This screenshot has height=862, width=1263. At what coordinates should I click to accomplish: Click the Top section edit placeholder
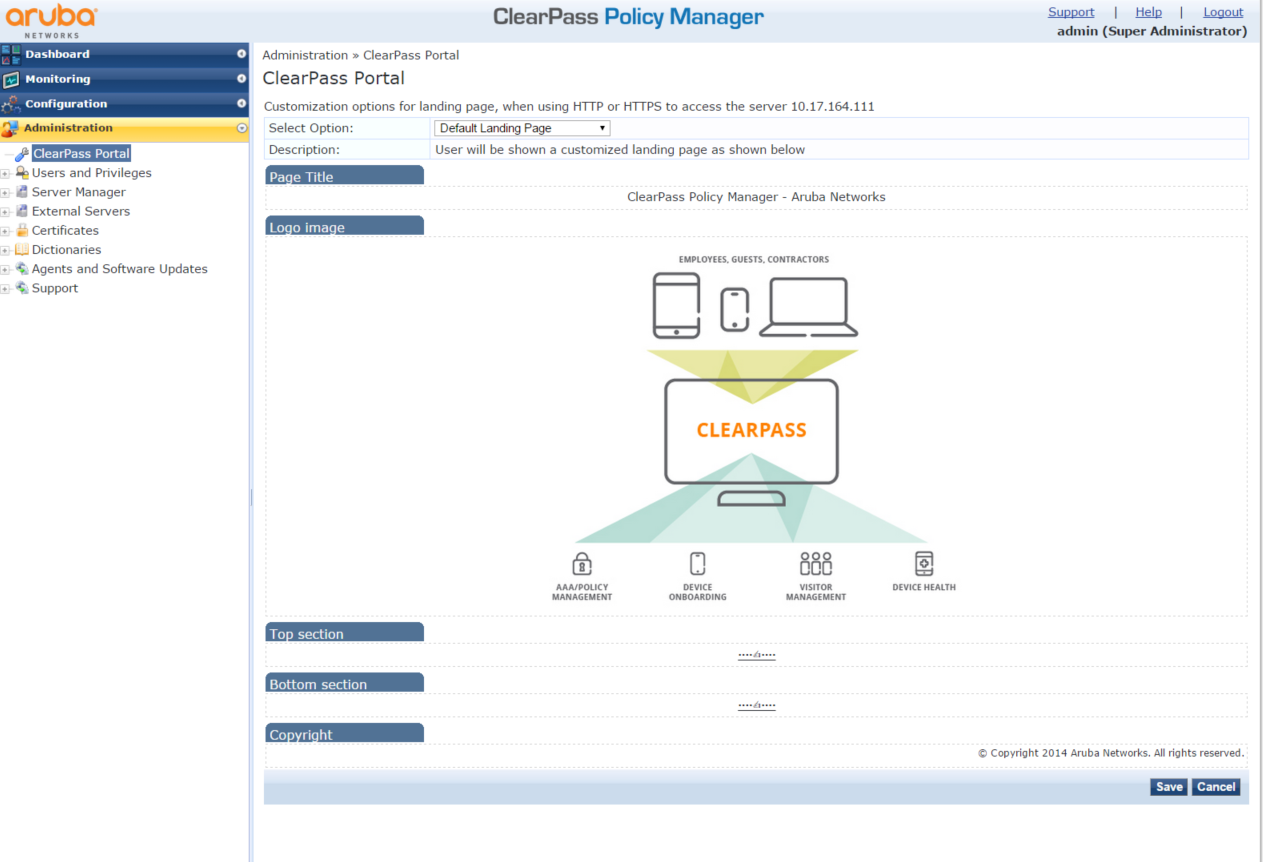point(757,655)
